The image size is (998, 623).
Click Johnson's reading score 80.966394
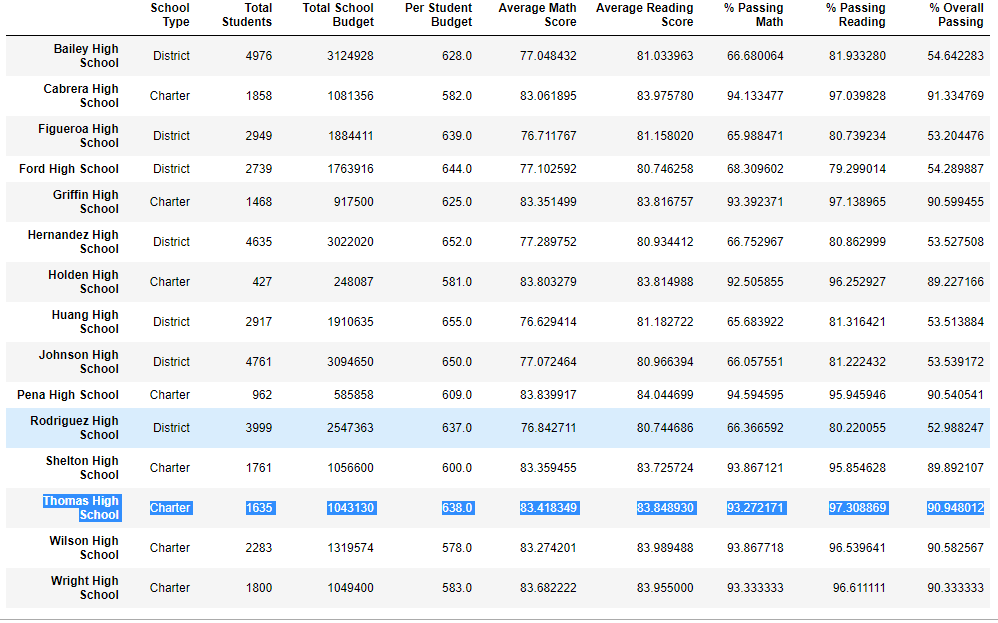click(665, 362)
